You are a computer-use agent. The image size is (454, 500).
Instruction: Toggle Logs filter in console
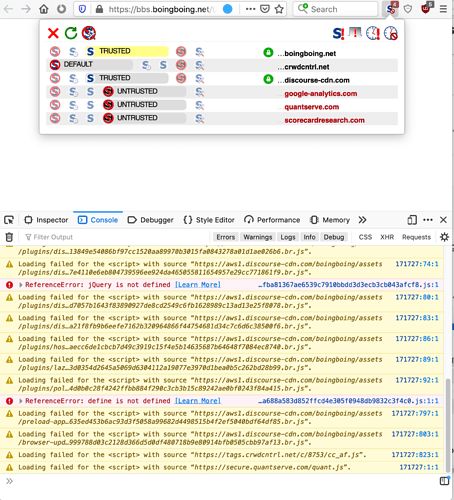click(x=288, y=237)
